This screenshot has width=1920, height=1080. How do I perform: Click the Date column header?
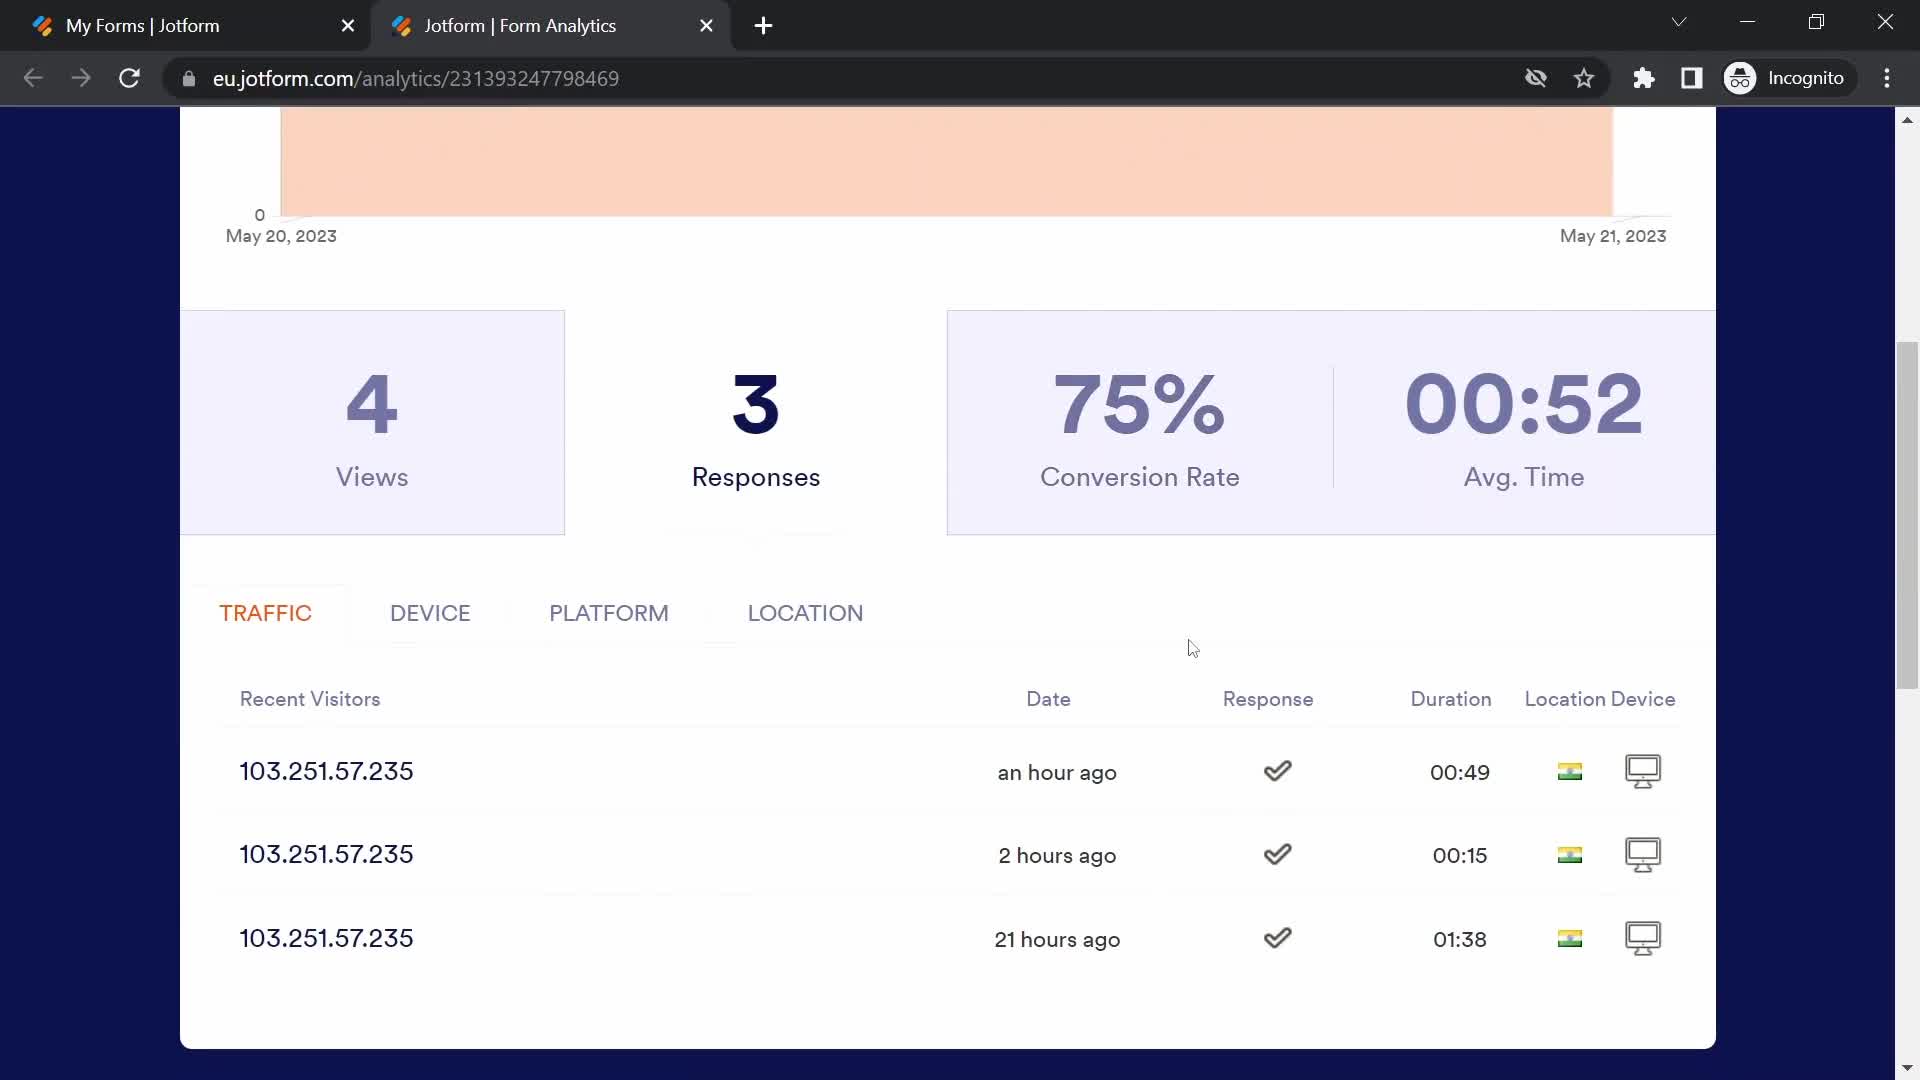[1048, 699]
